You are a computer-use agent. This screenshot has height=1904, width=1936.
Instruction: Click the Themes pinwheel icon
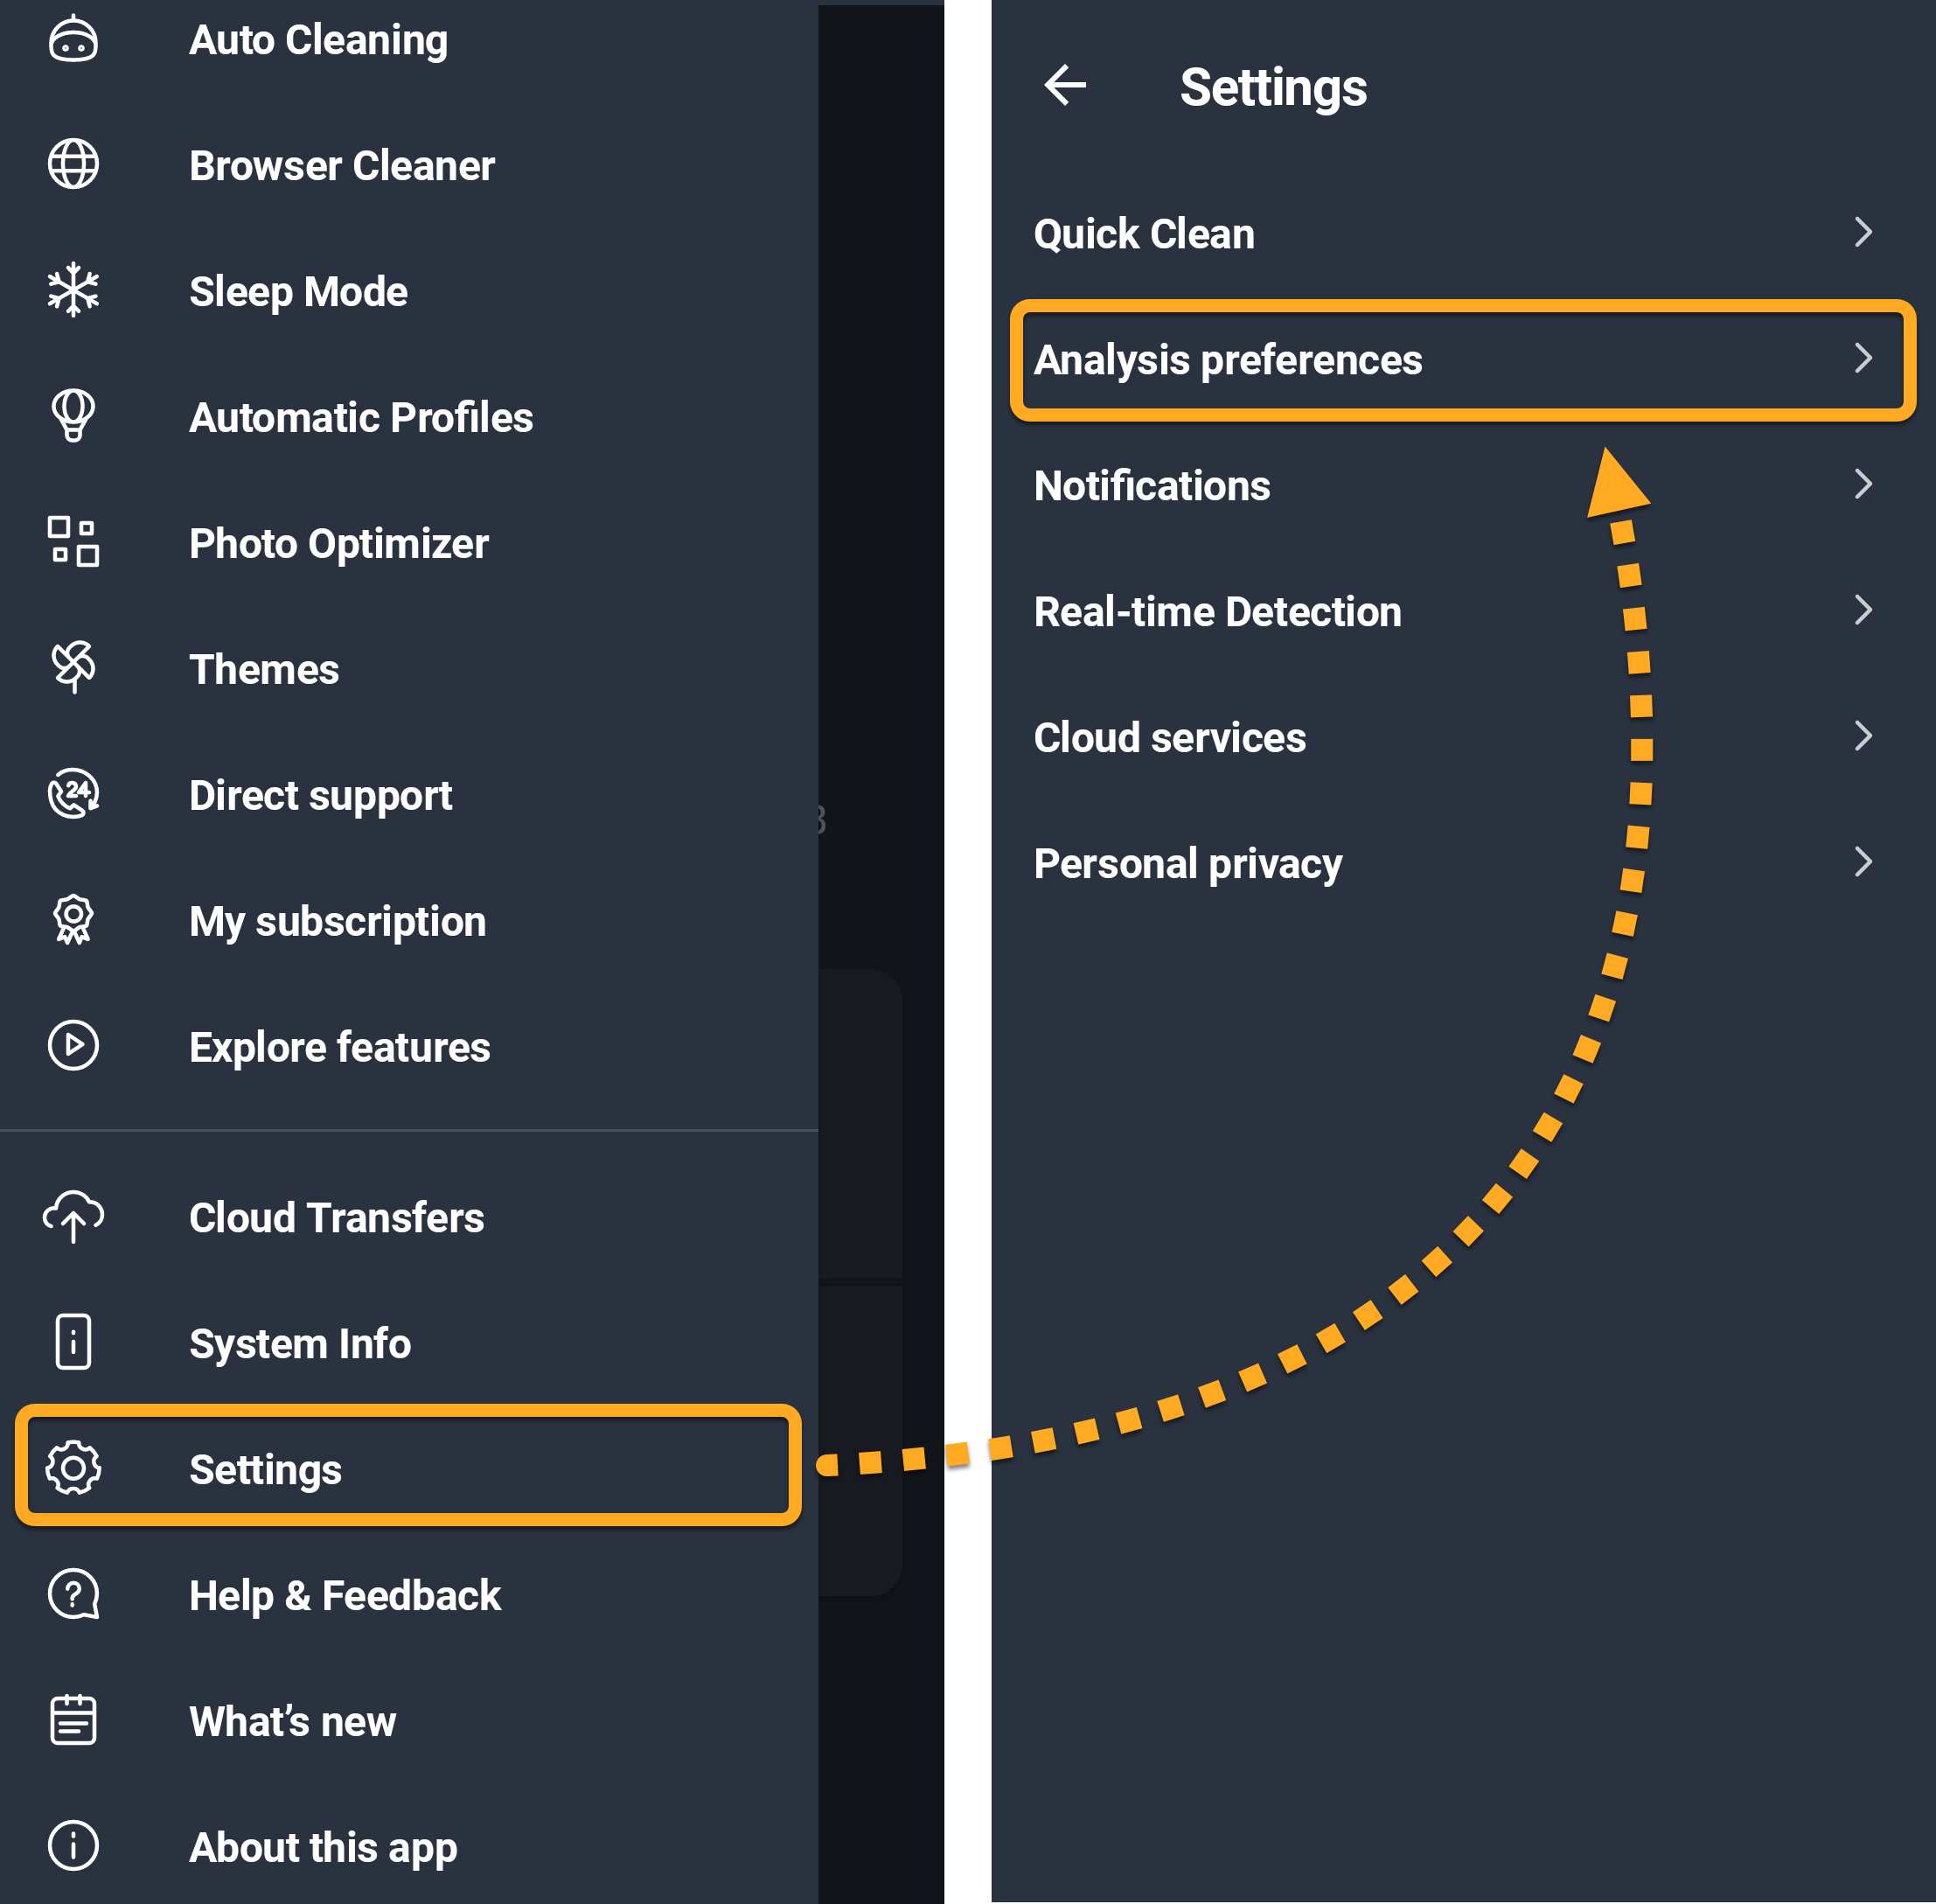click(x=73, y=667)
